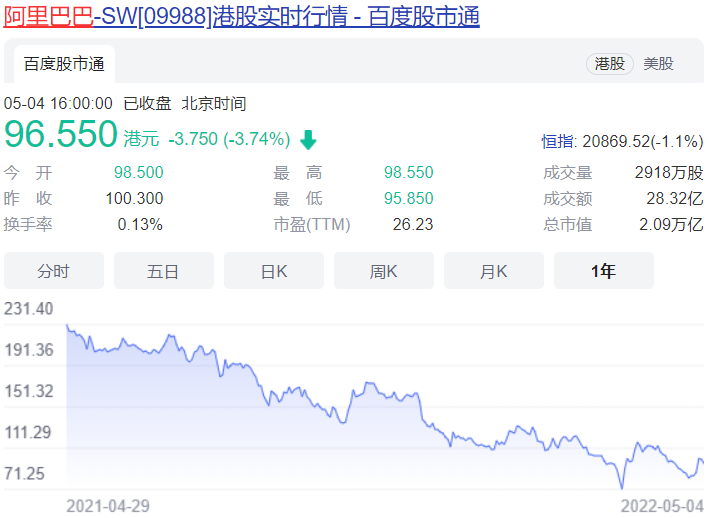
Task: Click the Hang Seng value 20869.52(-1.1%)
Action: click(x=643, y=141)
